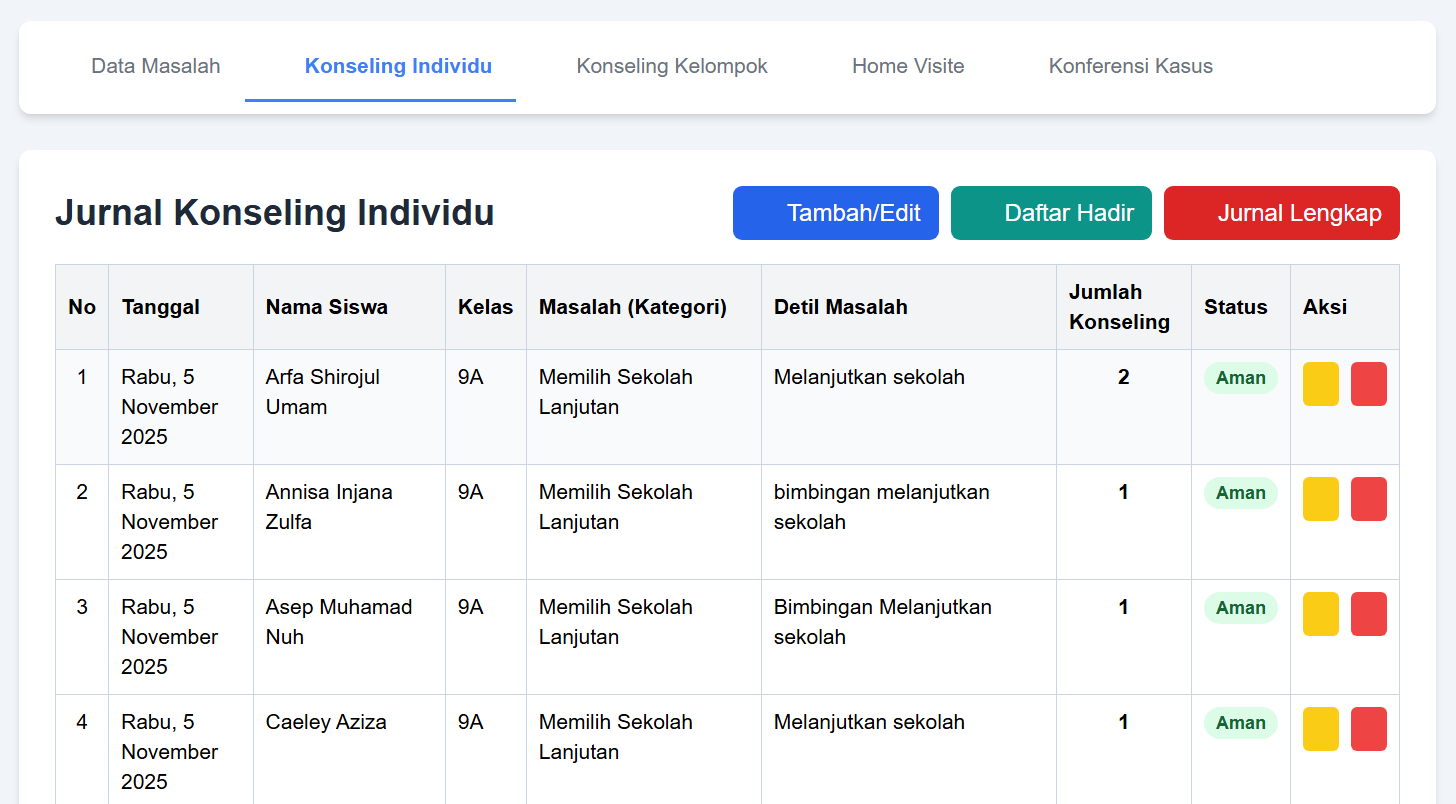Open the Konseling Kelompok tab
The image size is (1456, 804).
tap(671, 66)
